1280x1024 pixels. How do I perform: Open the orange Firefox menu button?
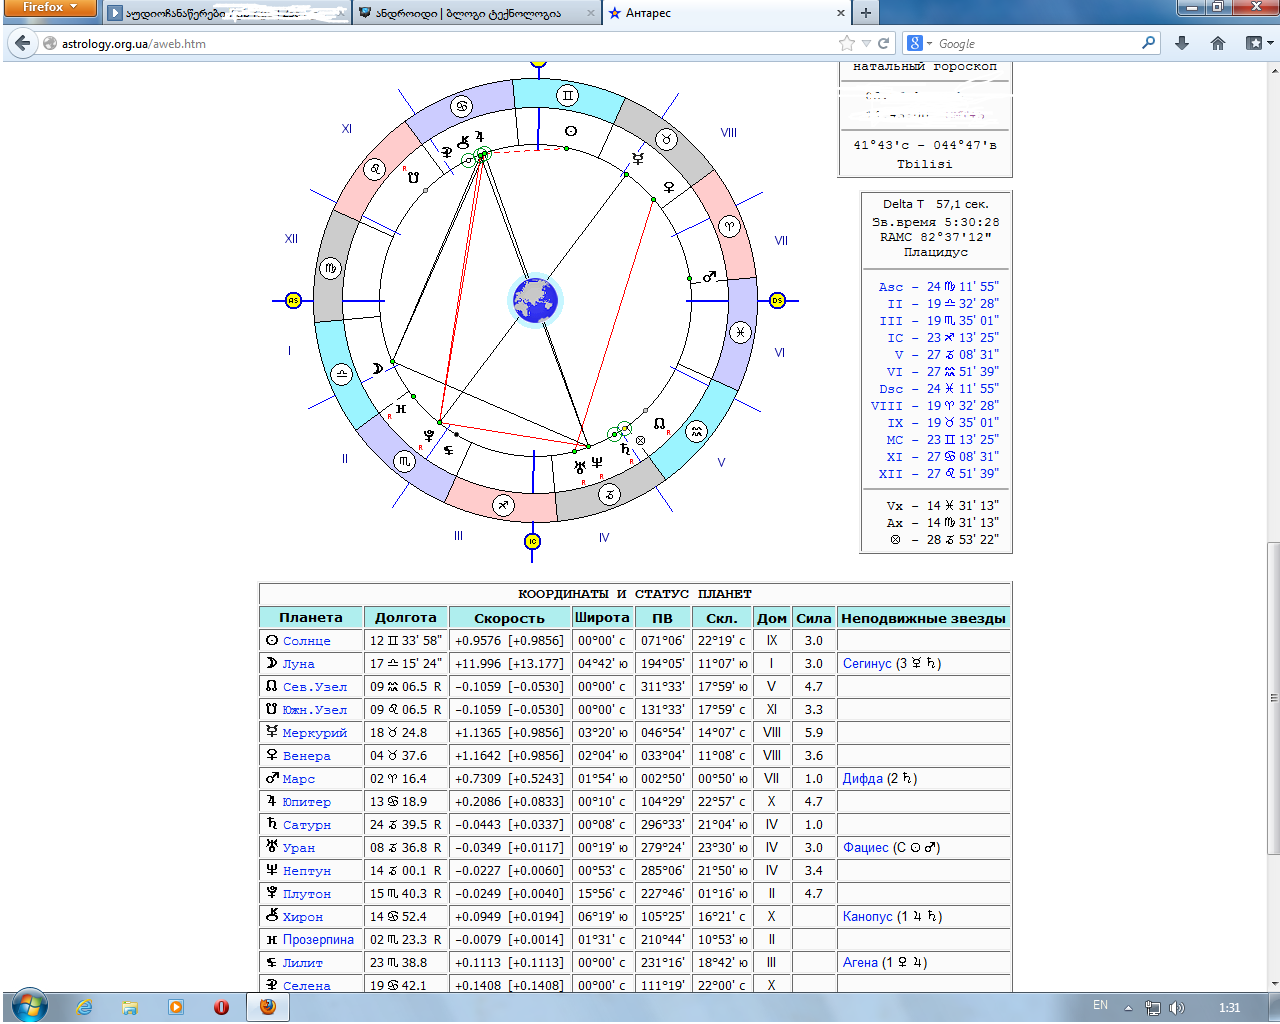click(48, 8)
